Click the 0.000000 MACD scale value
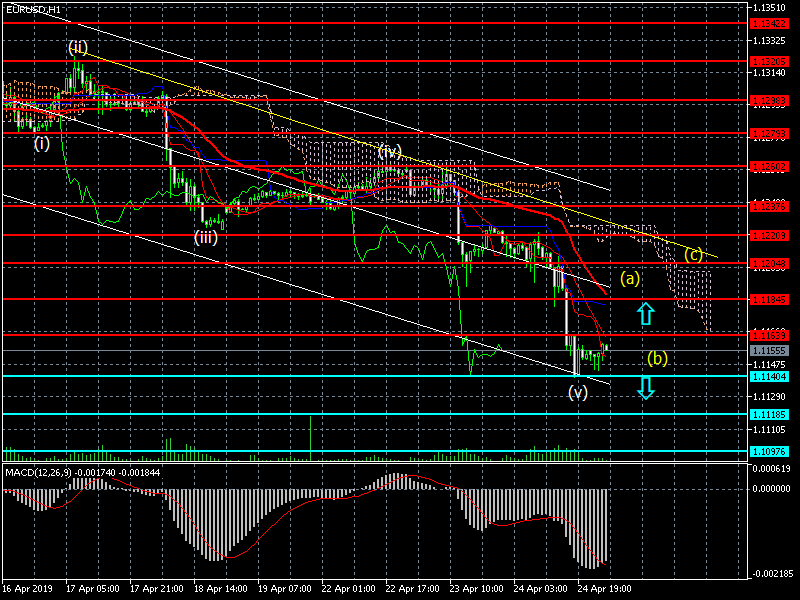 coord(771,489)
